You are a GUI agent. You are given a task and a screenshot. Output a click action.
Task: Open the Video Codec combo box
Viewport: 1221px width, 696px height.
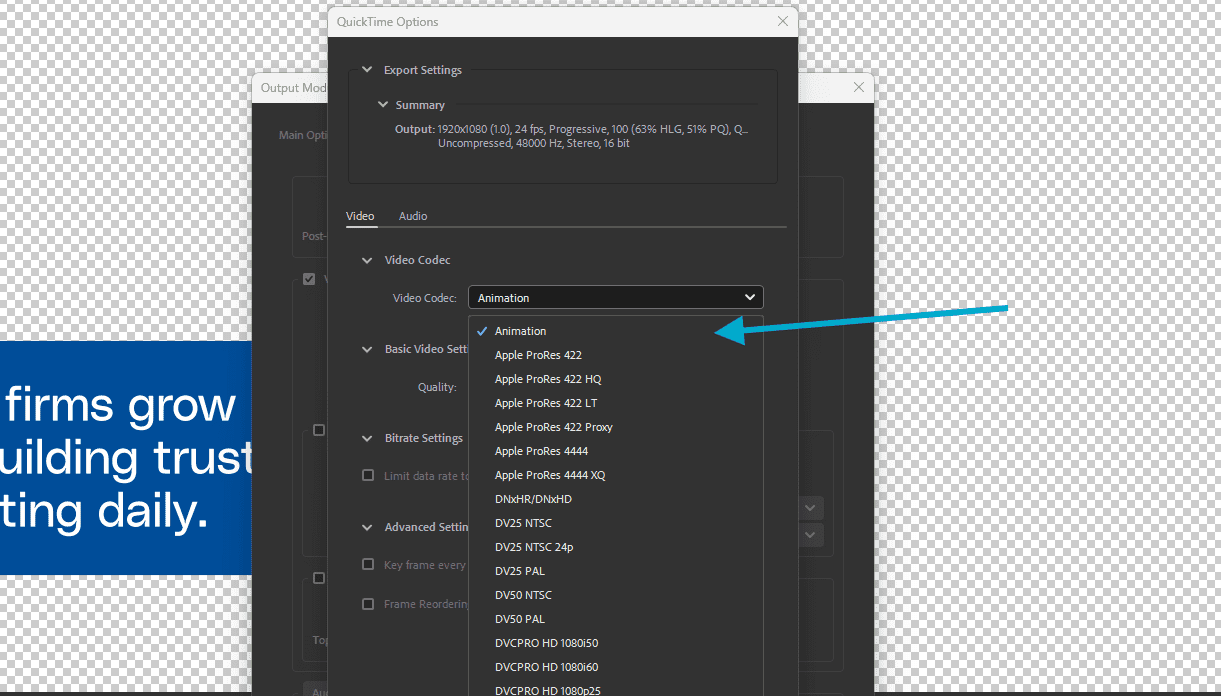[x=615, y=297]
